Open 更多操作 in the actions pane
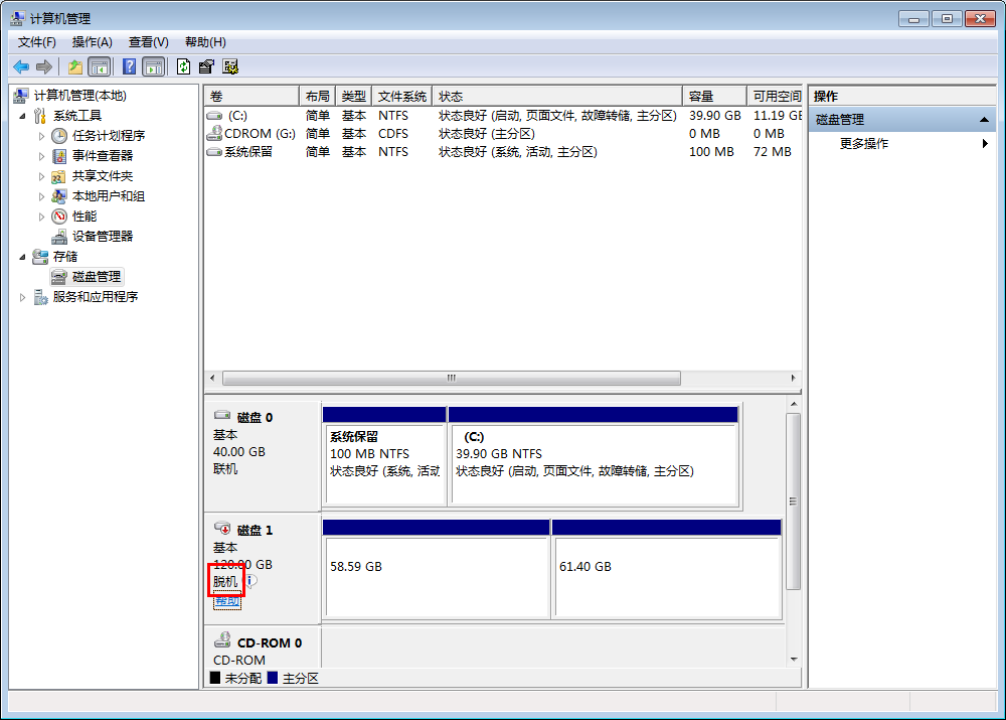 (864, 144)
